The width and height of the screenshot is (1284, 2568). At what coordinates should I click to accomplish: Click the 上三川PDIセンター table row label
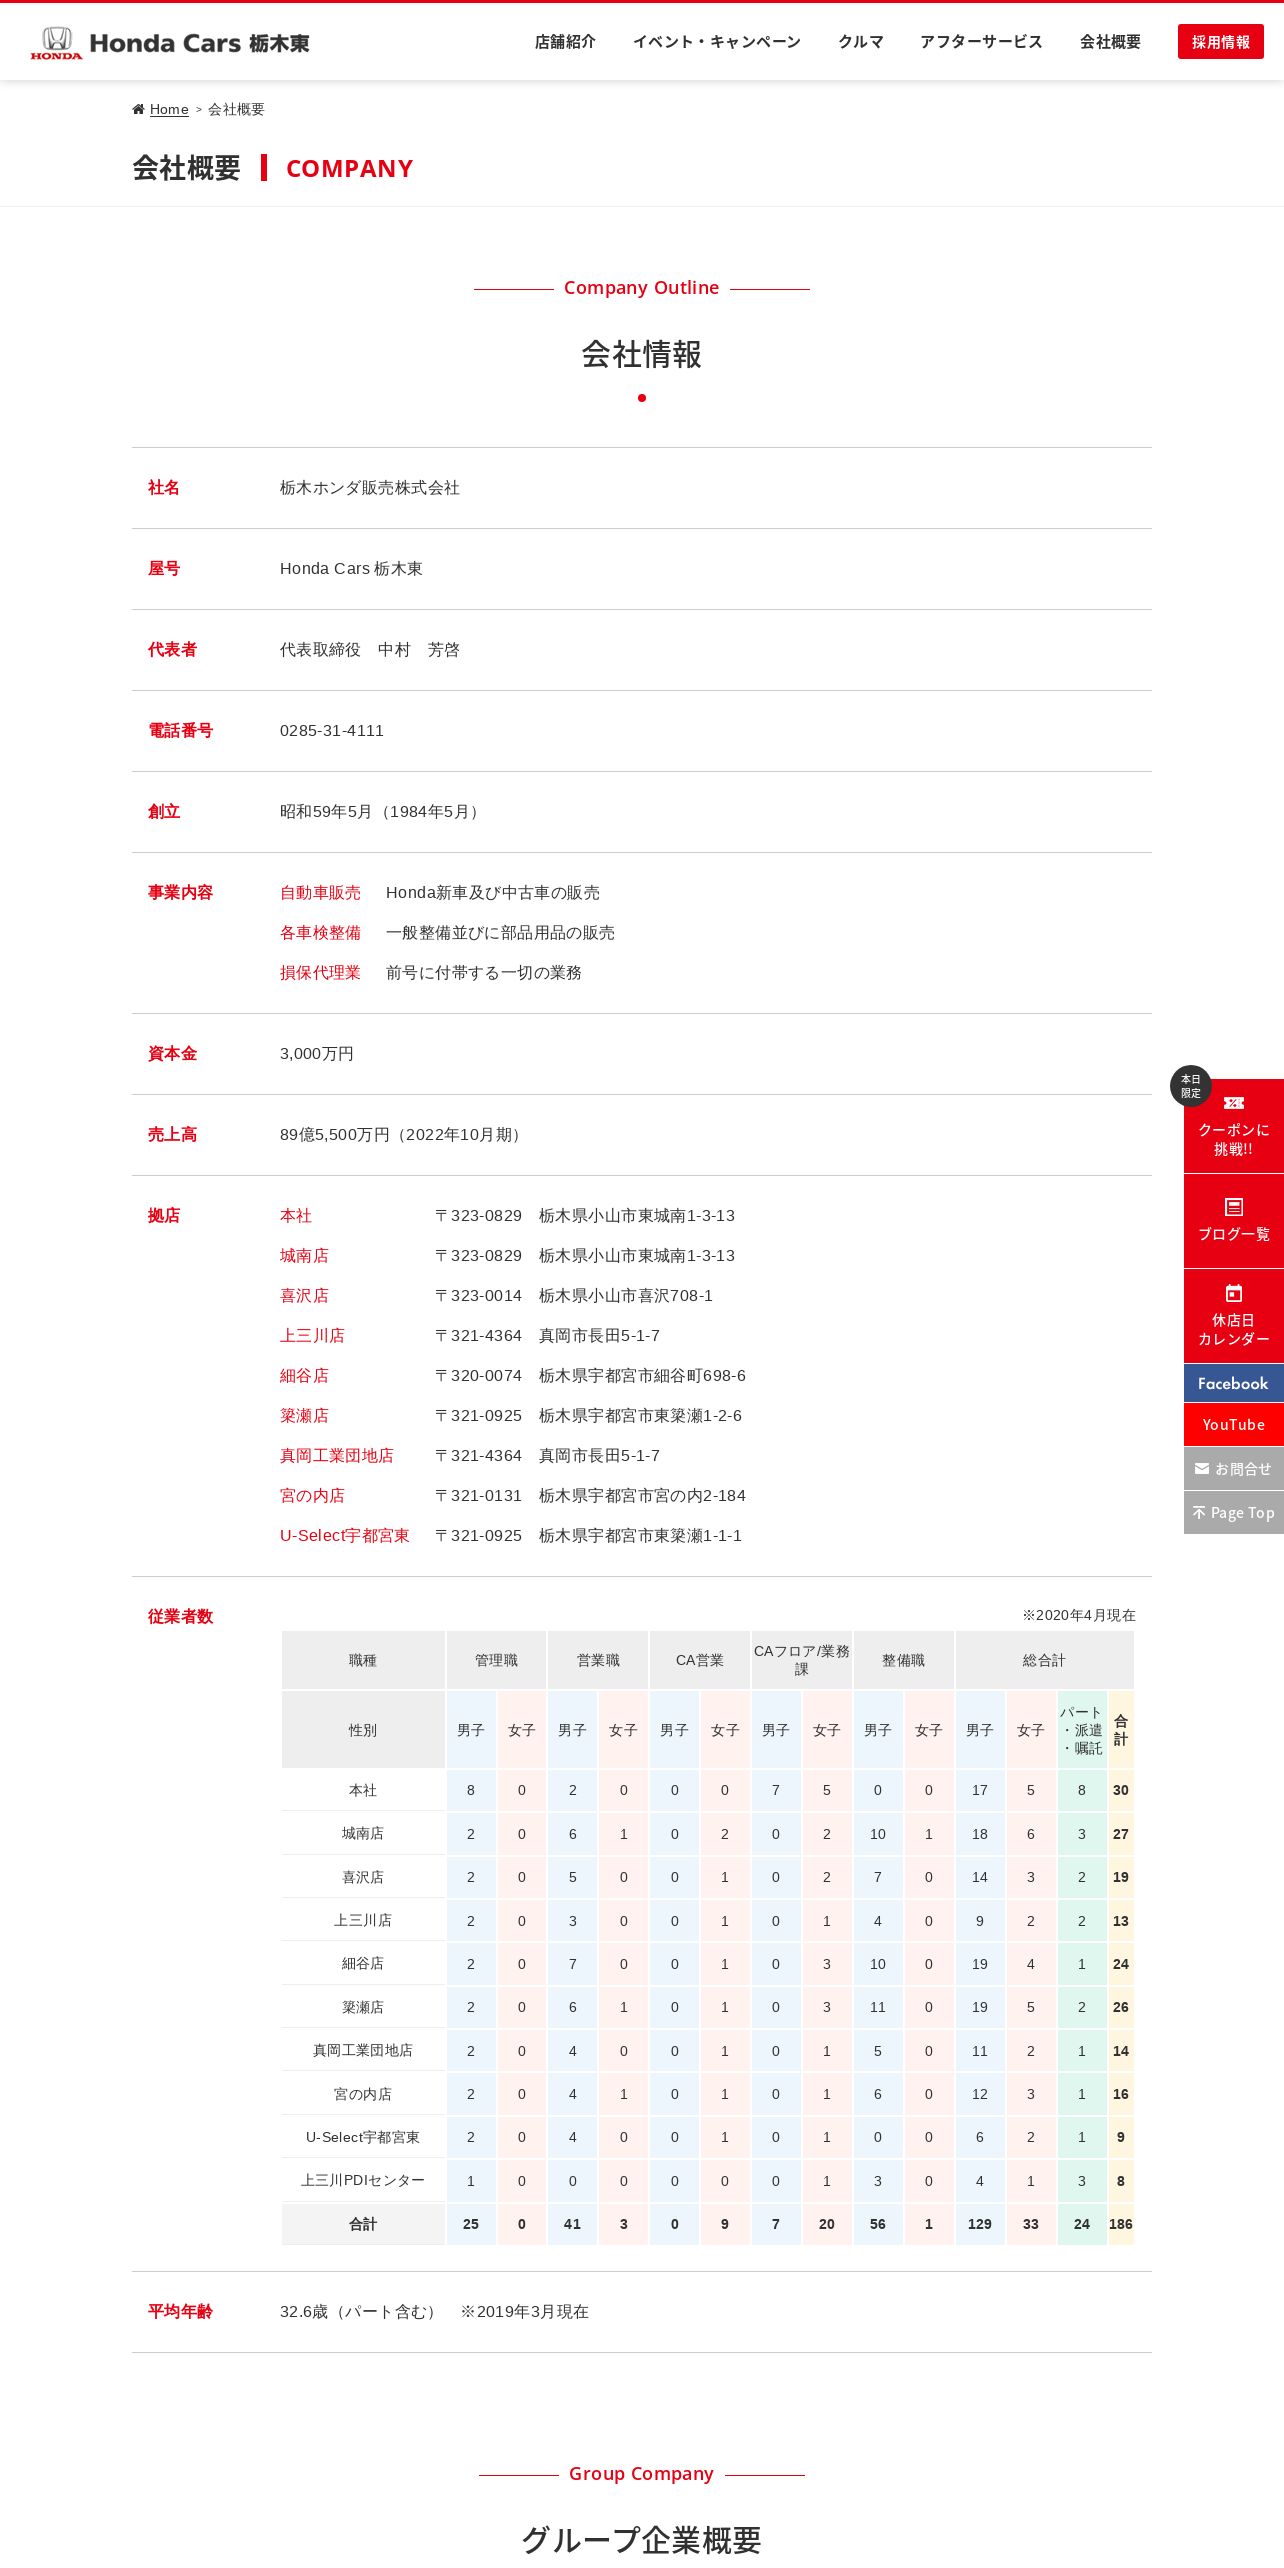(363, 2180)
